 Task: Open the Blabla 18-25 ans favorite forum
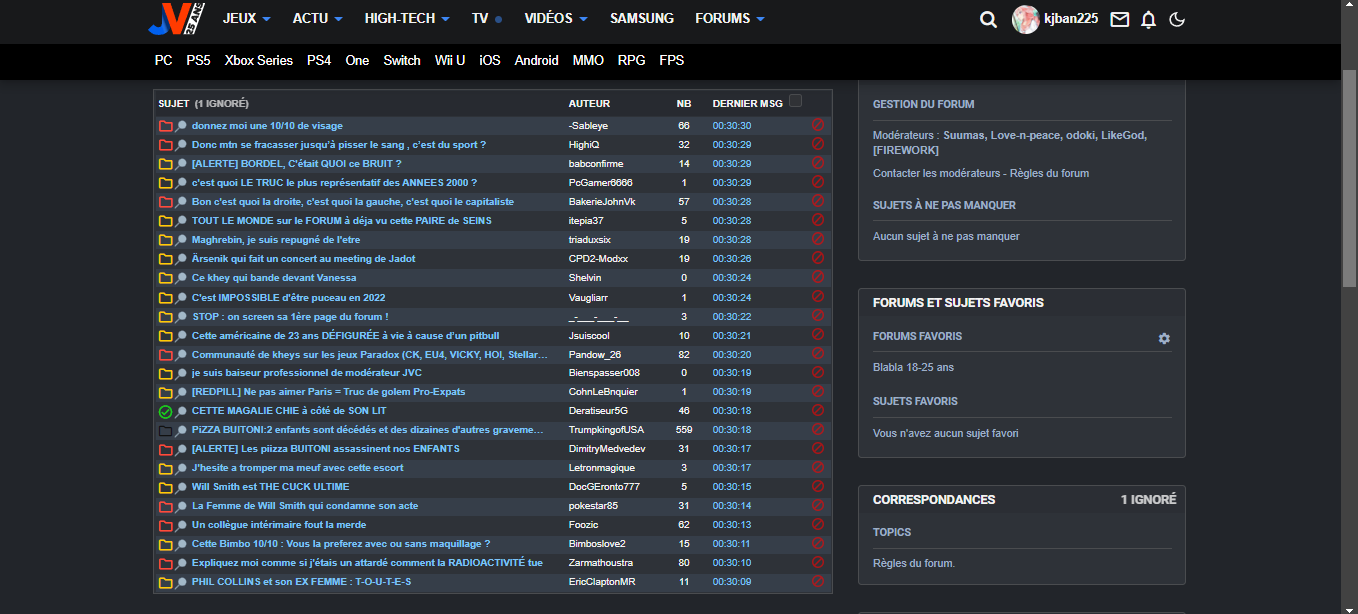click(x=913, y=367)
